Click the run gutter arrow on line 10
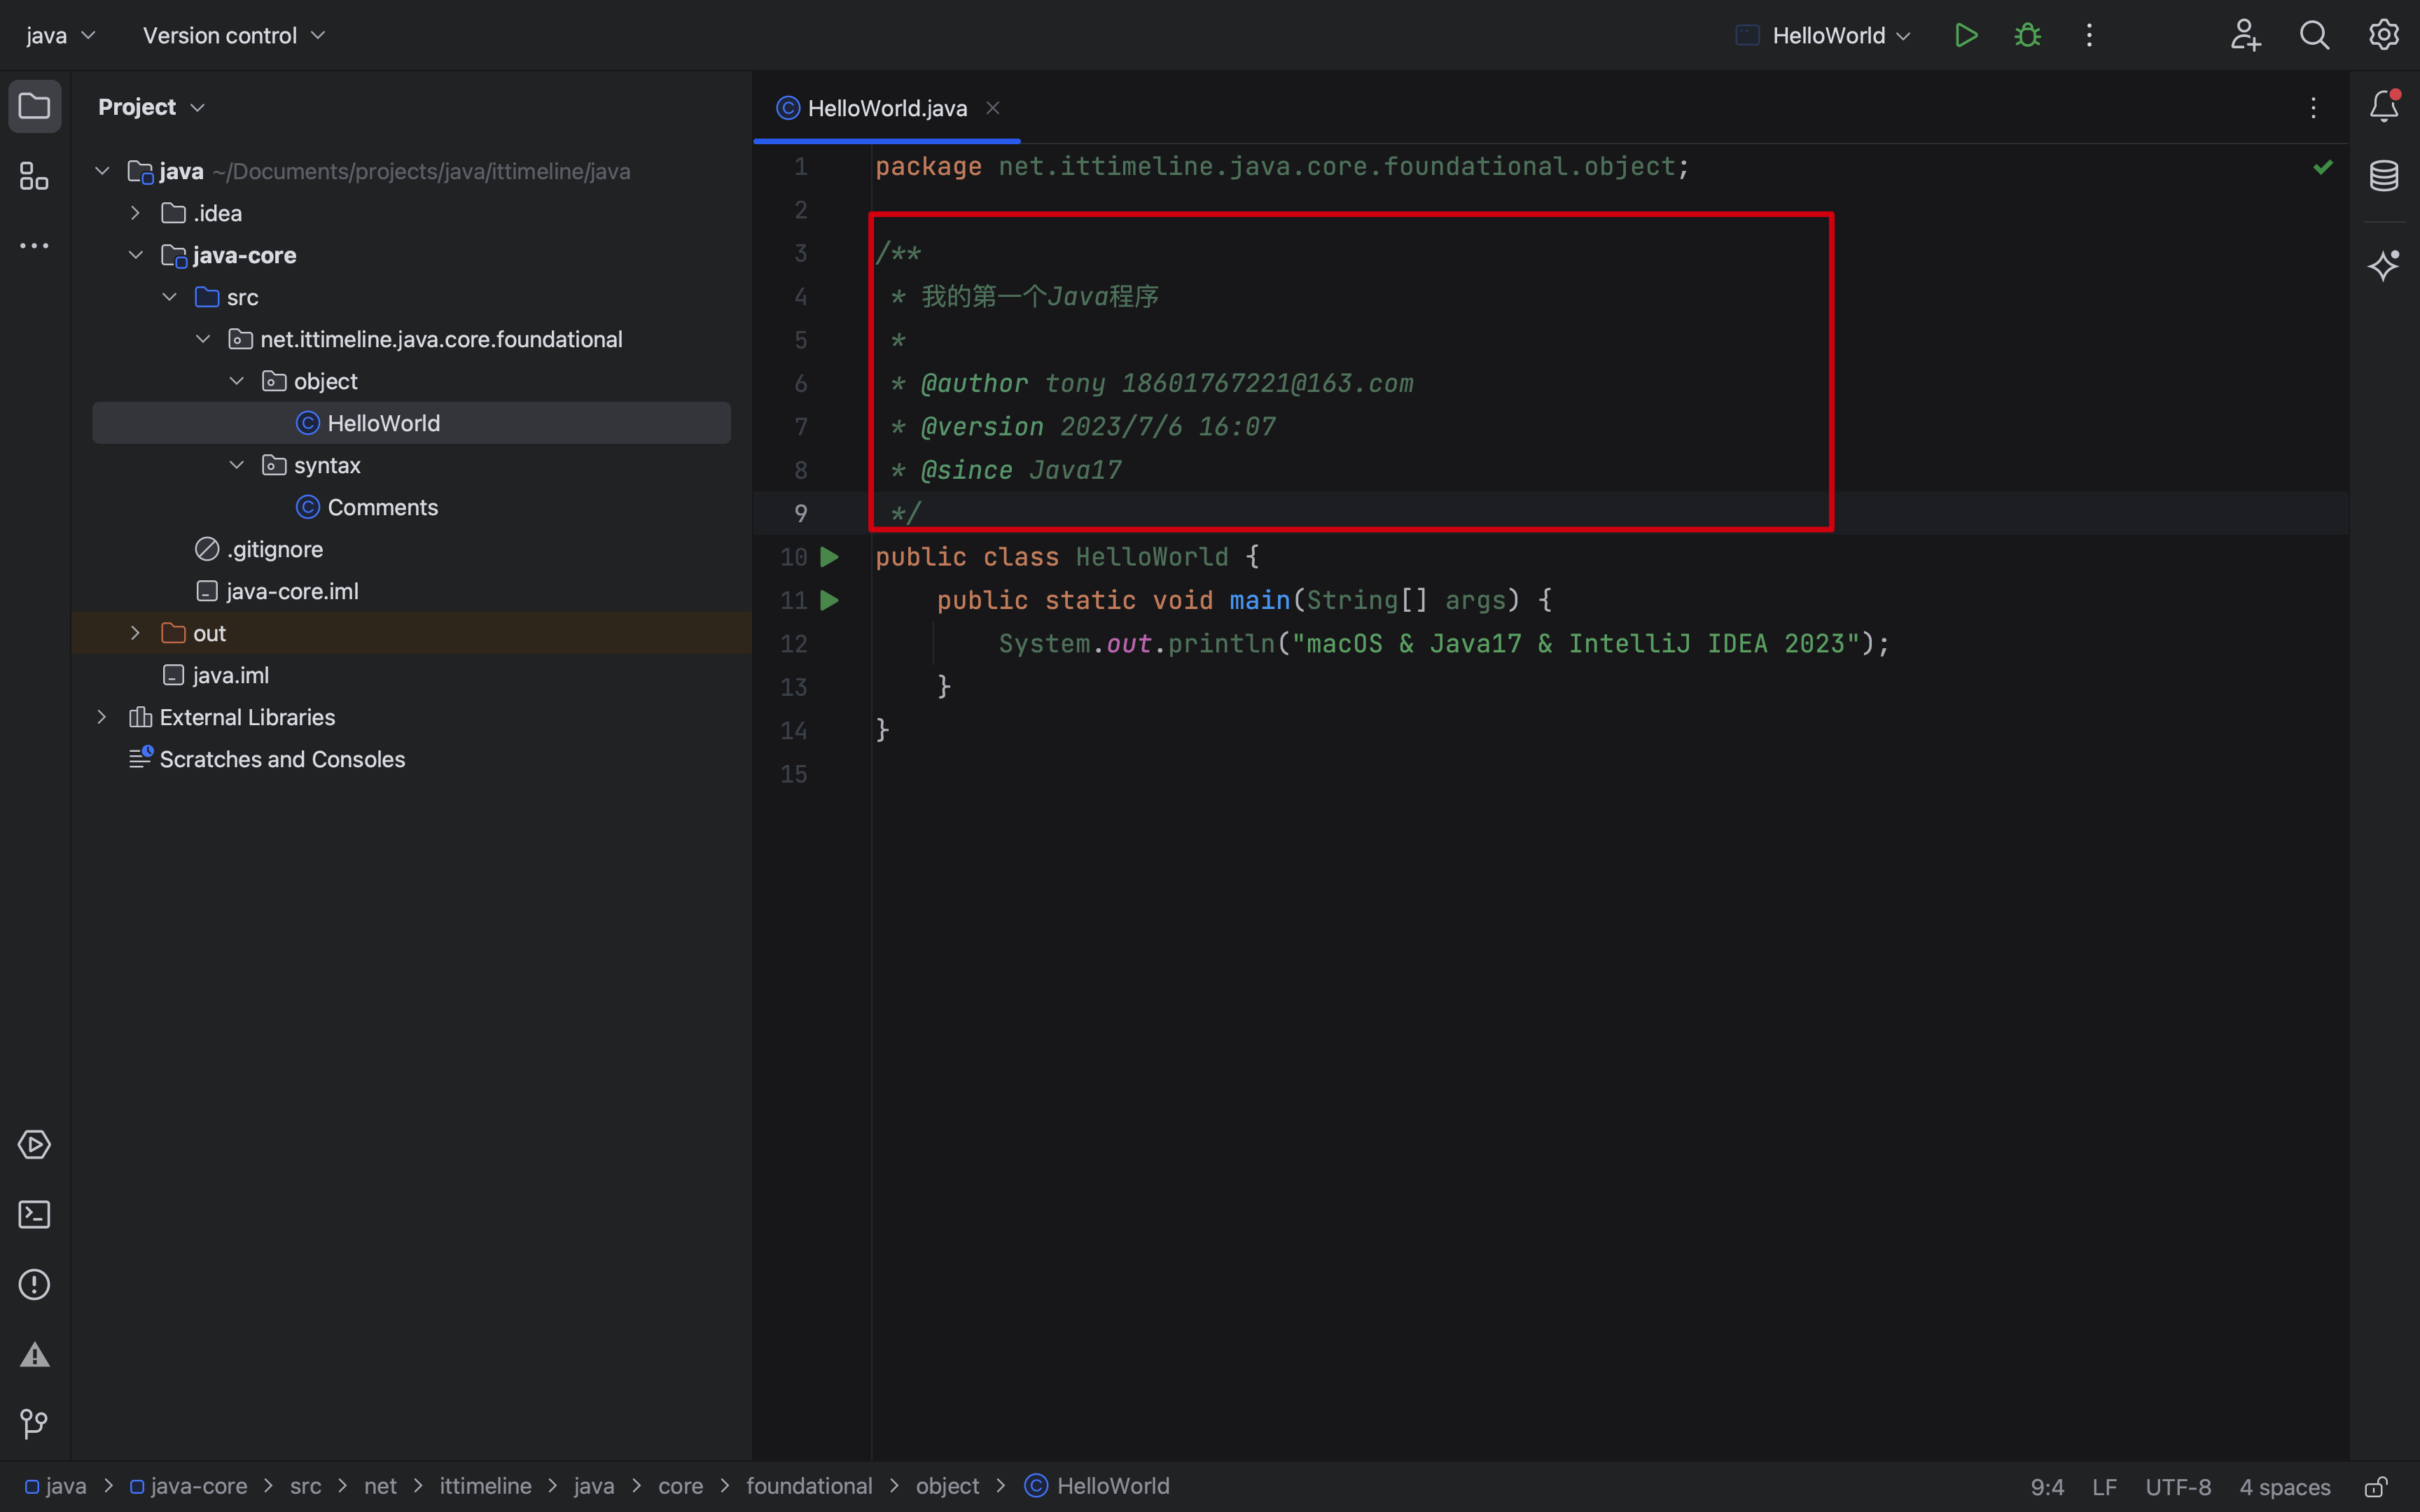 (829, 557)
